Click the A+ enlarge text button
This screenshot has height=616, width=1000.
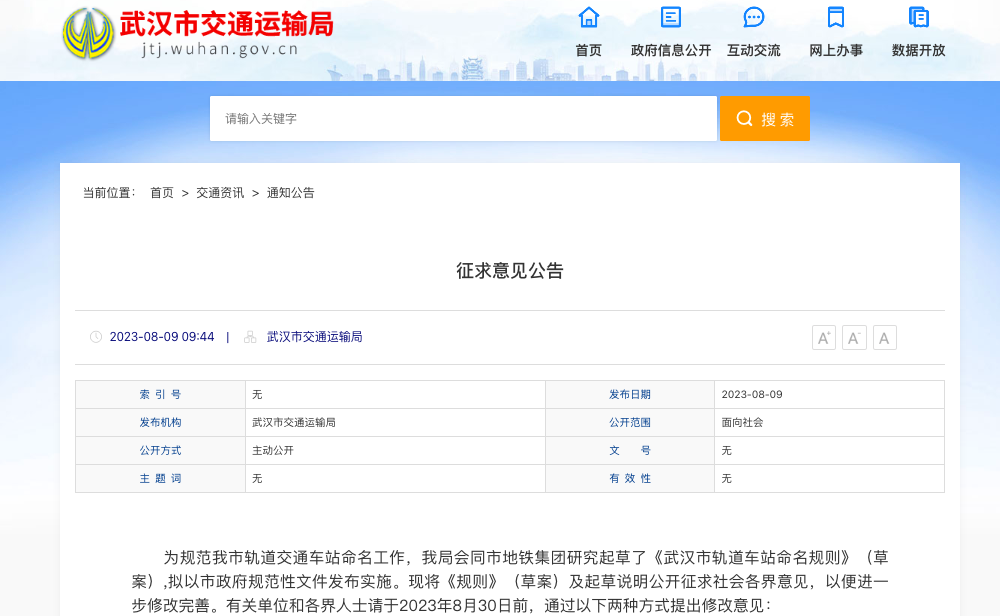tap(823, 337)
